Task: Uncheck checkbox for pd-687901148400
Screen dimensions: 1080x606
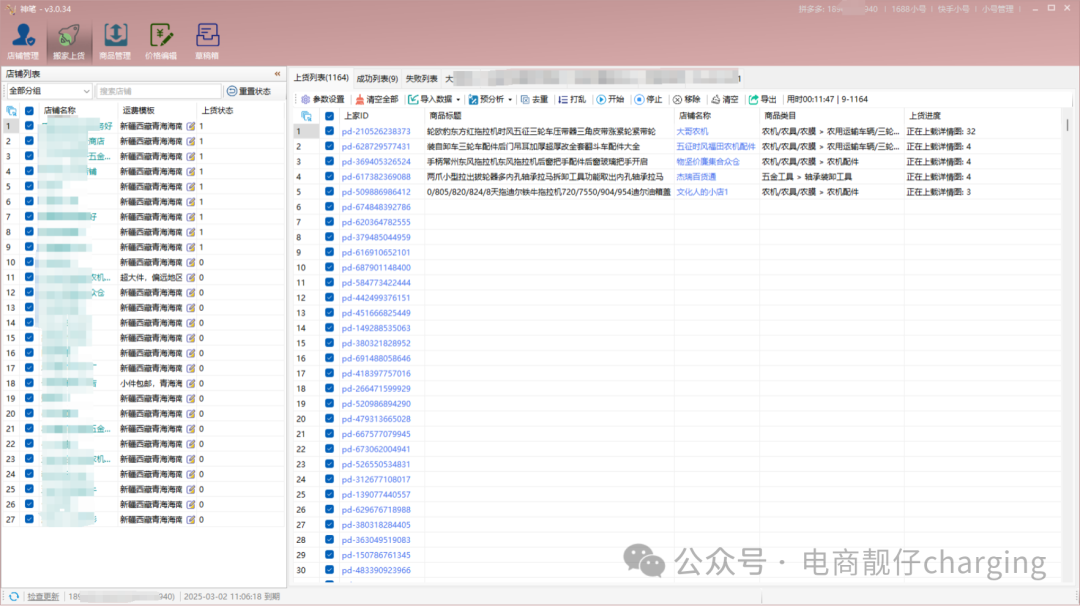Action: [329, 267]
